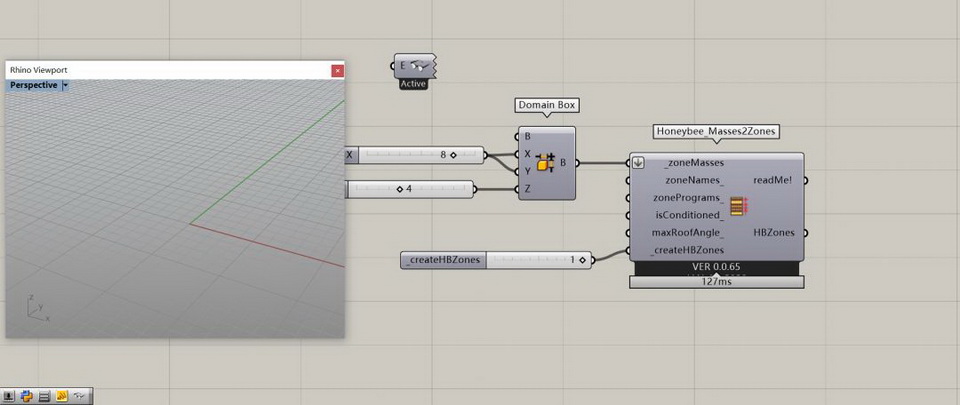Click the bird icon in bottom toolbar

[x=79, y=397]
